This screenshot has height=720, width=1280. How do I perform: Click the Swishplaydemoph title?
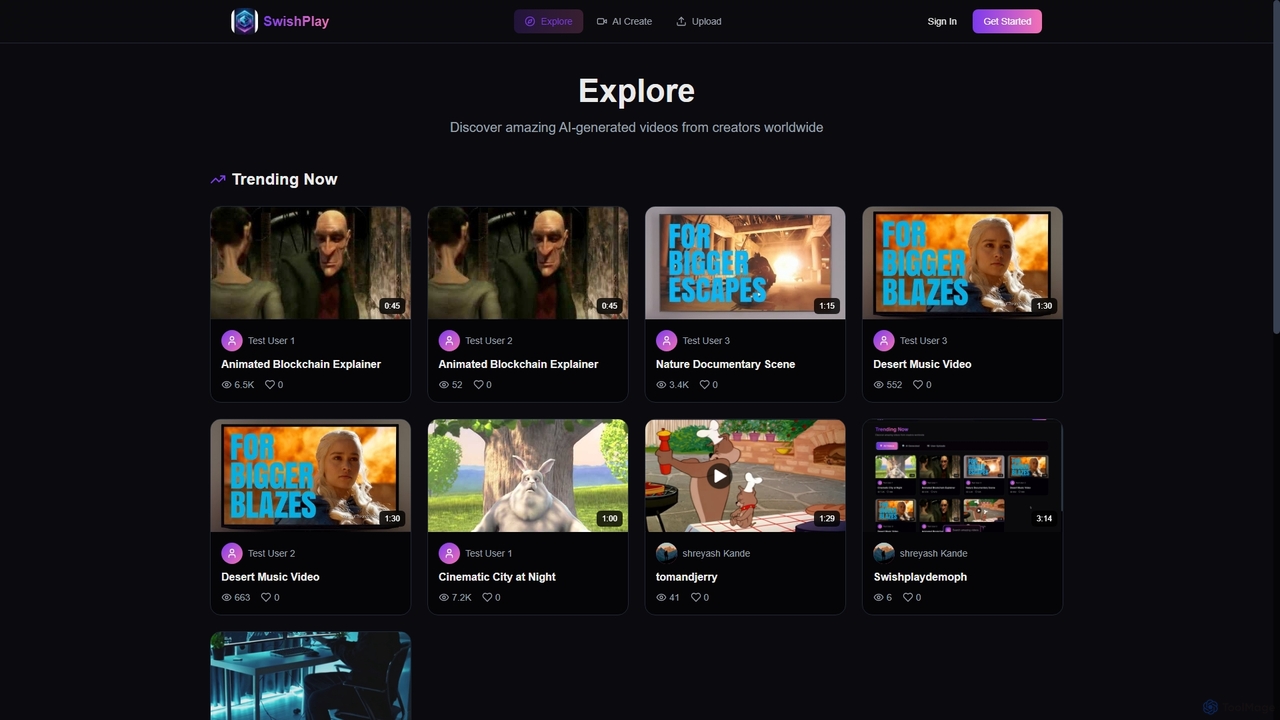[x=920, y=577]
